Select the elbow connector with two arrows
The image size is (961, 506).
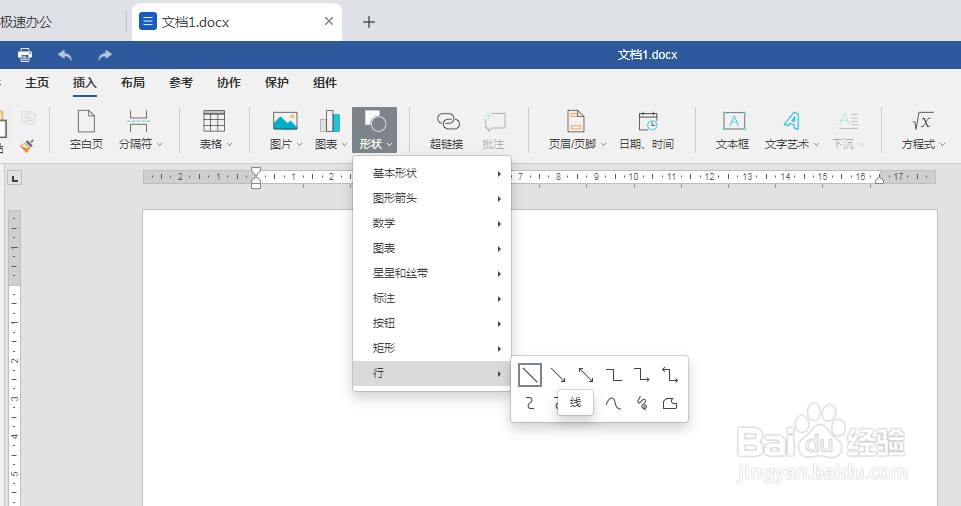[670, 375]
